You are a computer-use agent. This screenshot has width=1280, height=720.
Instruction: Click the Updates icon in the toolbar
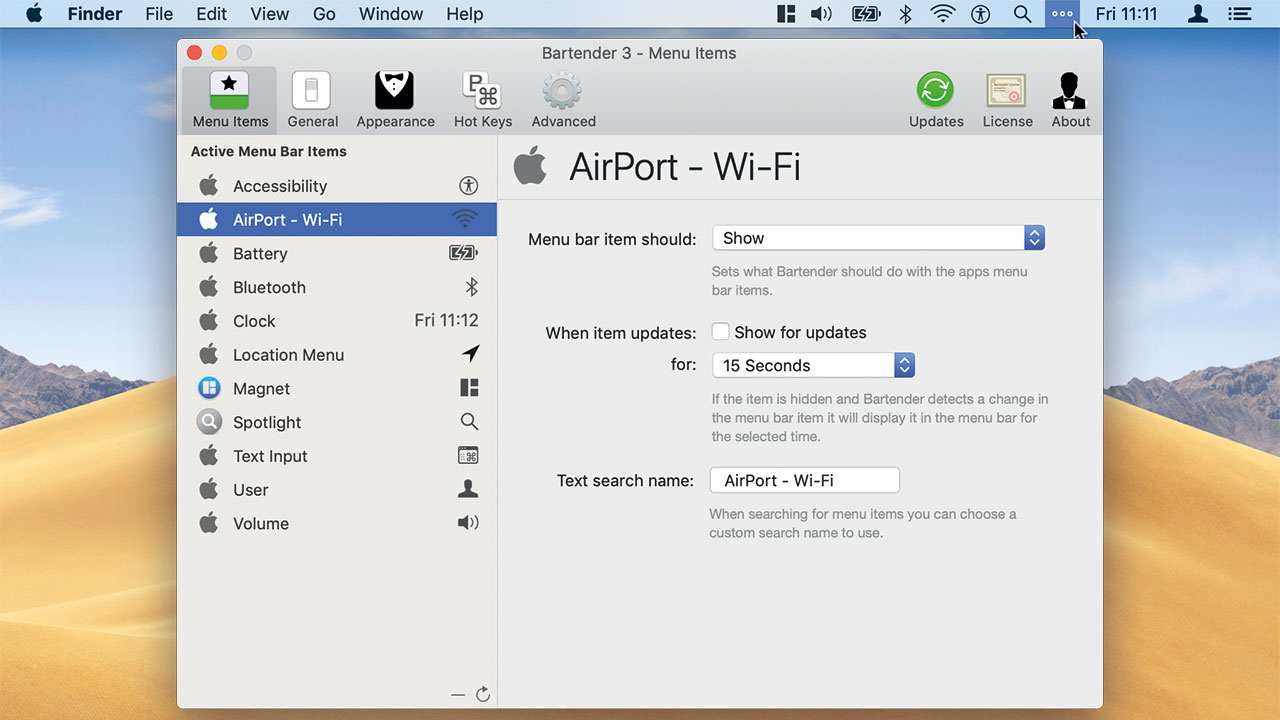coord(935,98)
